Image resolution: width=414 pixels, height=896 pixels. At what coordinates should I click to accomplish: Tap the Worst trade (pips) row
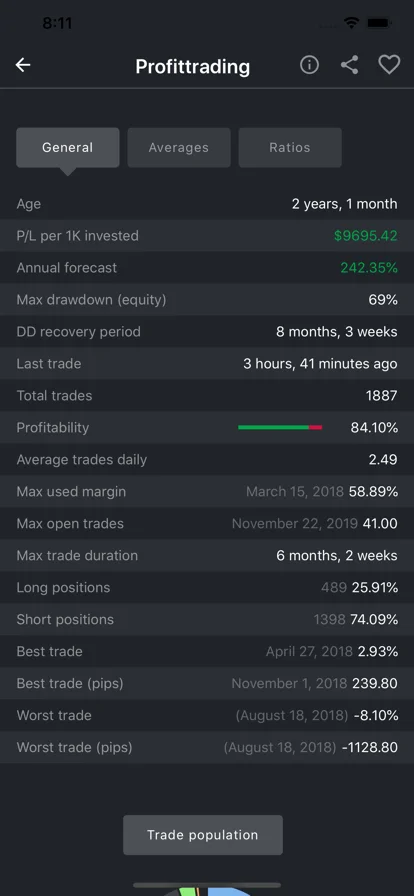pos(207,747)
